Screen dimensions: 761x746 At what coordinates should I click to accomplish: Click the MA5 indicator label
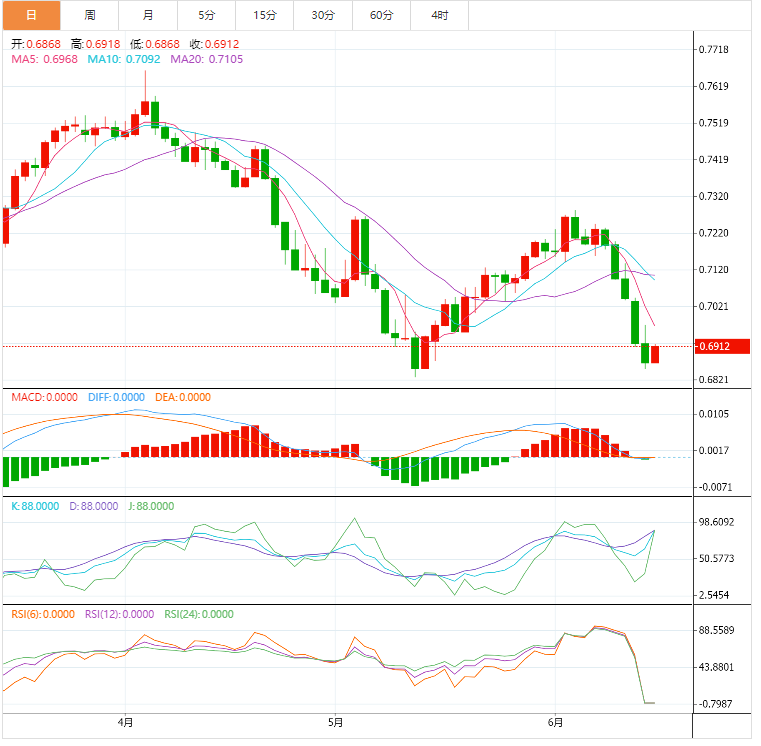45,59
